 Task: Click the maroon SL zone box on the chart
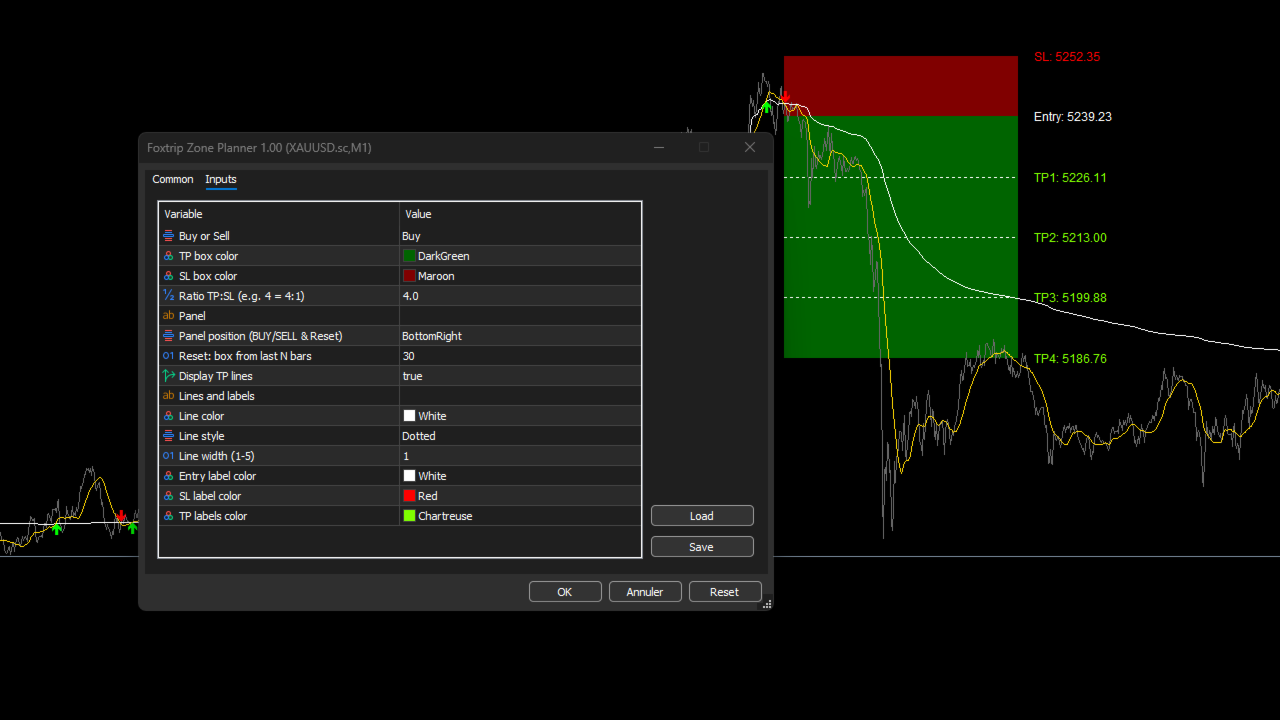(900, 86)
